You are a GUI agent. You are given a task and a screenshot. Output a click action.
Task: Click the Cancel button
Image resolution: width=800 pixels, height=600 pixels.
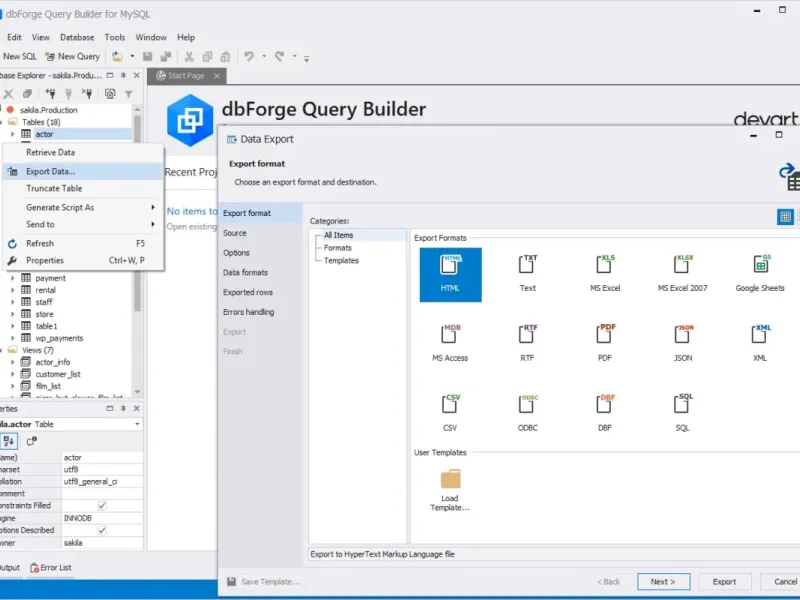(781, 582)
